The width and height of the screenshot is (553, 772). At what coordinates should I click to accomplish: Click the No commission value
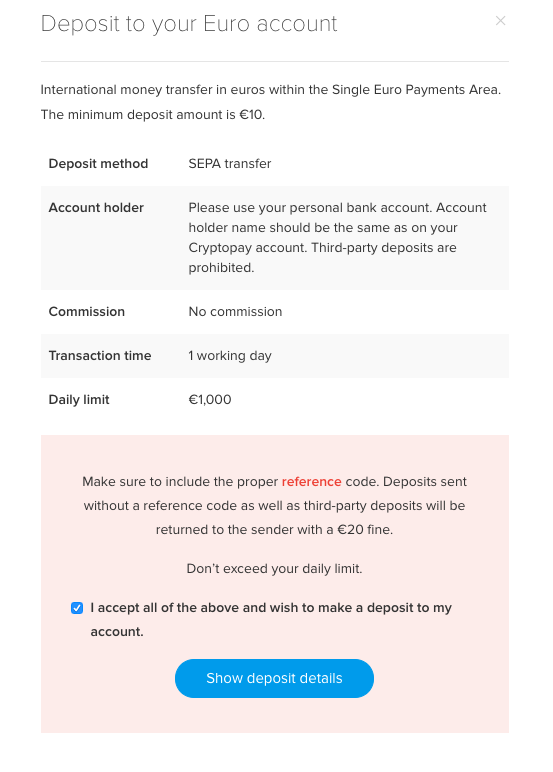(235, 312)
